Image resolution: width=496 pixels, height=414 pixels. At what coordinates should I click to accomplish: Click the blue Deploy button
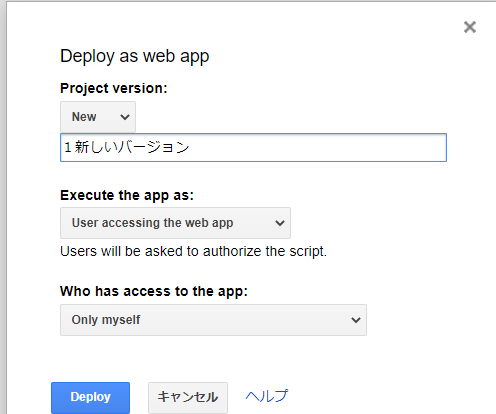tap(90, 397)
